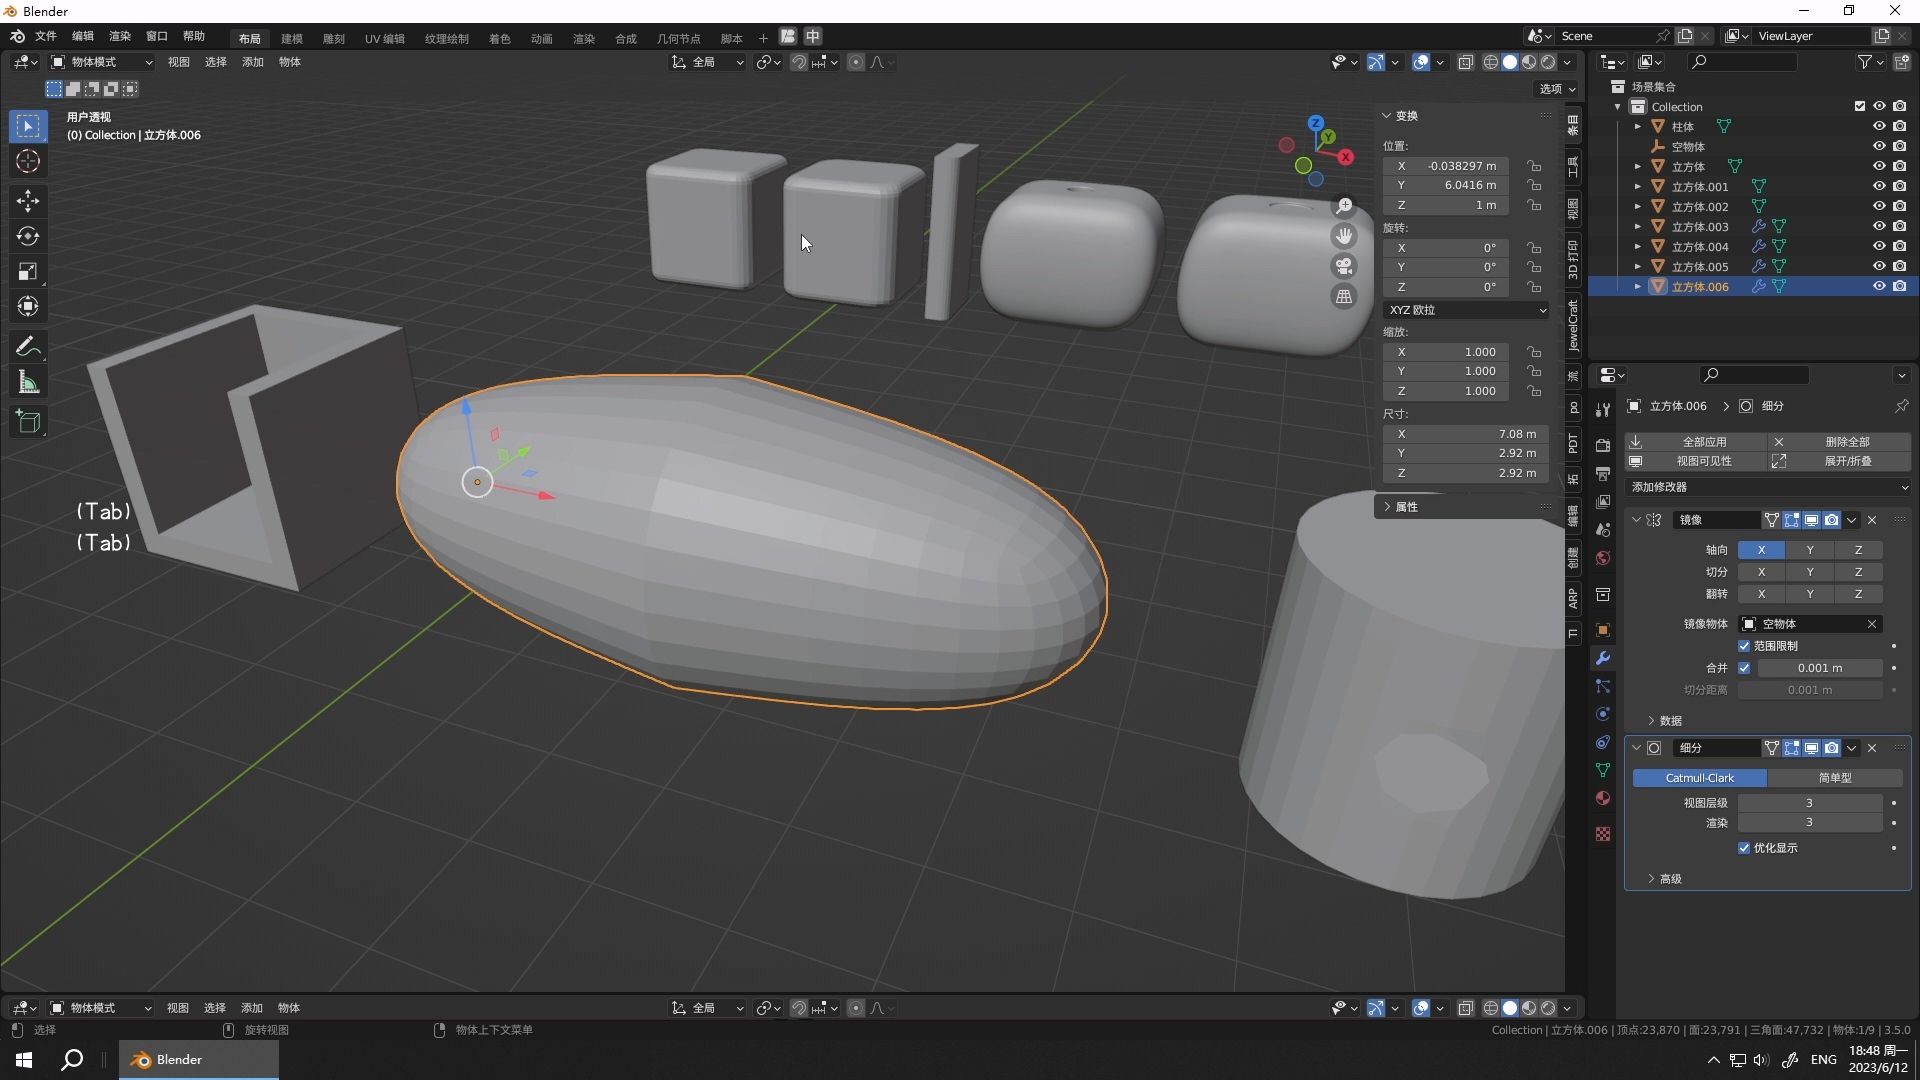Viewport: 1920px width, 1080px height.
Task: Select the Move tool in left toolbar
Action: coord(28,201)
